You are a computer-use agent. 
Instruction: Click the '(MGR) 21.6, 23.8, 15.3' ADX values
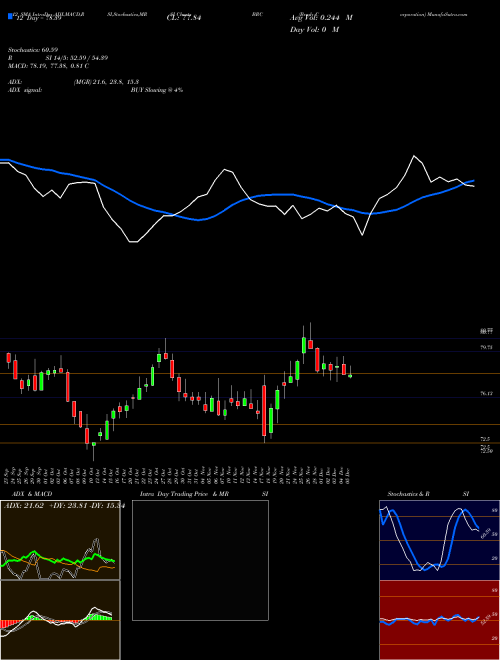pos(106,82)
